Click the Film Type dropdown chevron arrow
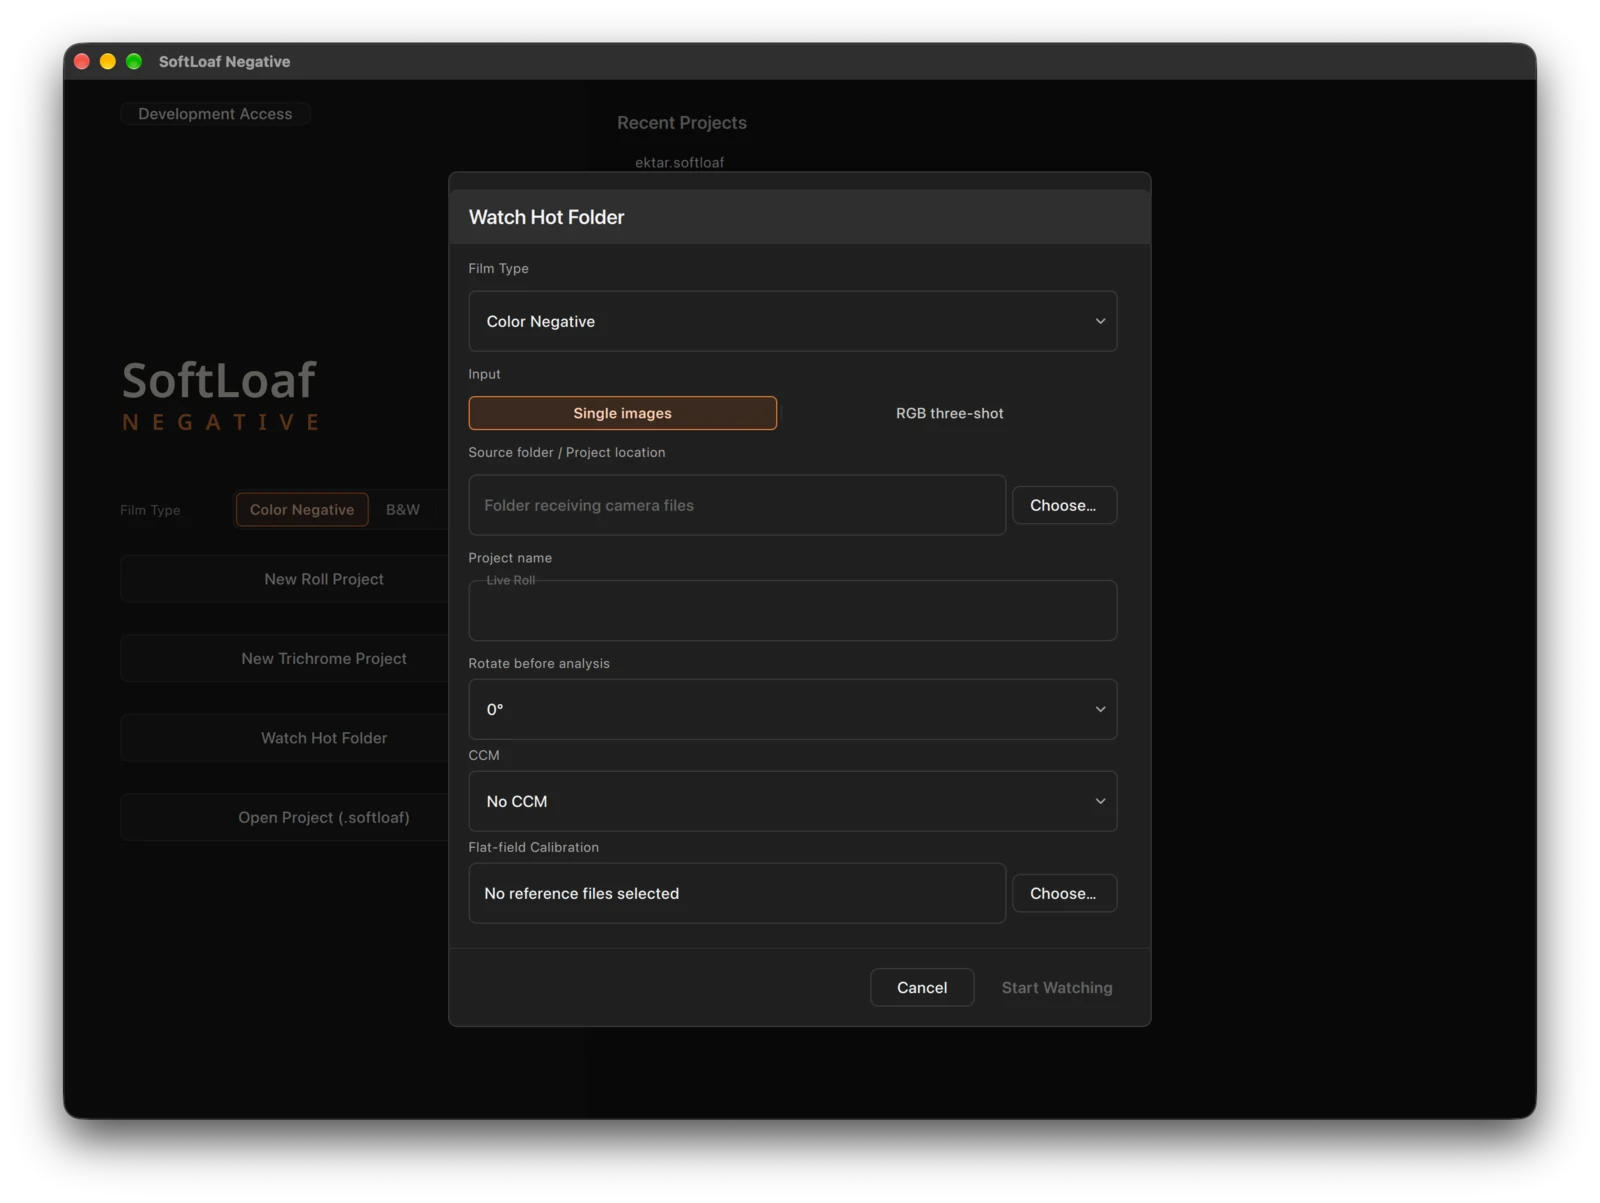The width and height of the screenshot is (1600, 1203). click(x=1100, y=321)
